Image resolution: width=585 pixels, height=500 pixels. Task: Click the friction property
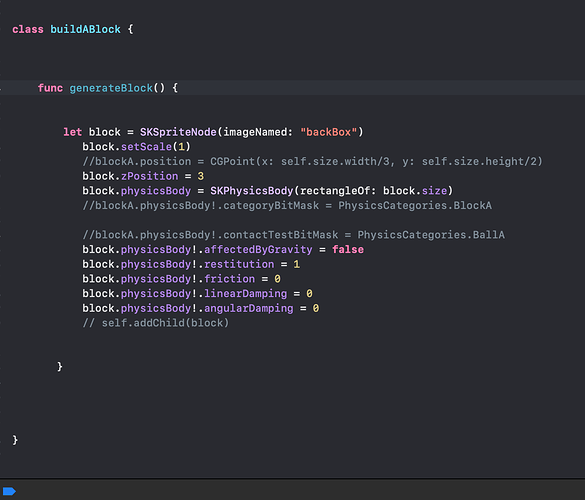point(229,279)
